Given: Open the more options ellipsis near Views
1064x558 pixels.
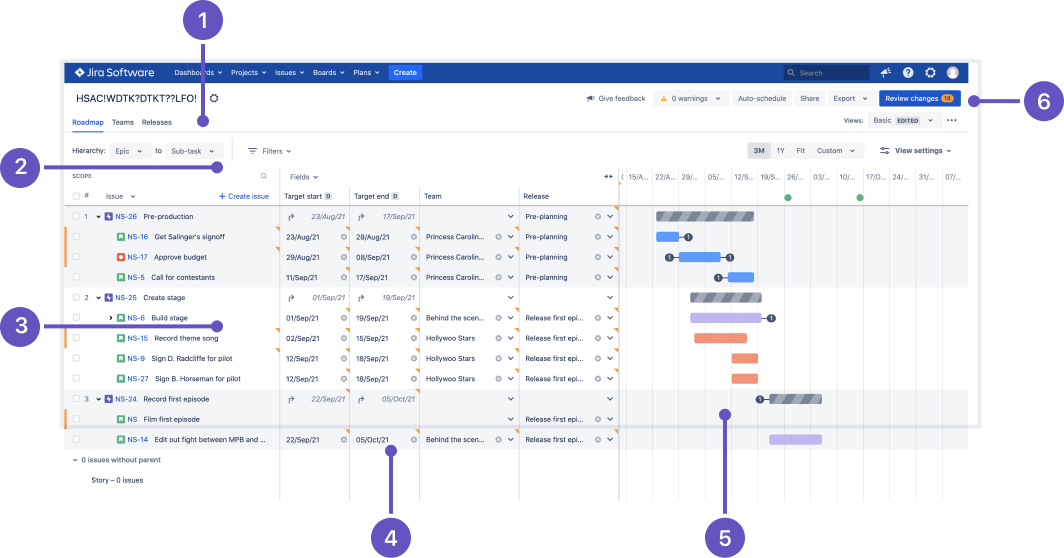Looking at the screenshot, I should pyautogui.click(x=952, y=120).
